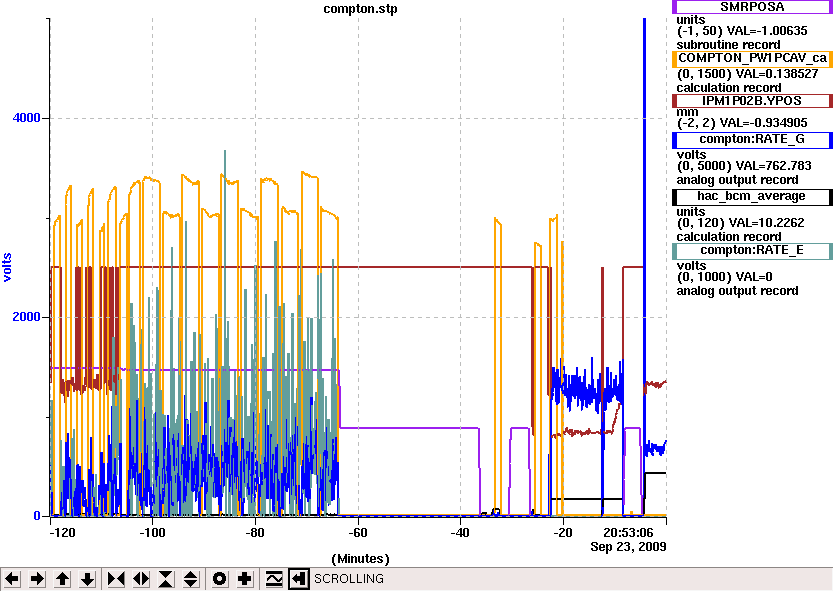This screenshot has width=833, height=591.
Task: Click the VAL=762.783 reading text
Action: tap(774, 166)
